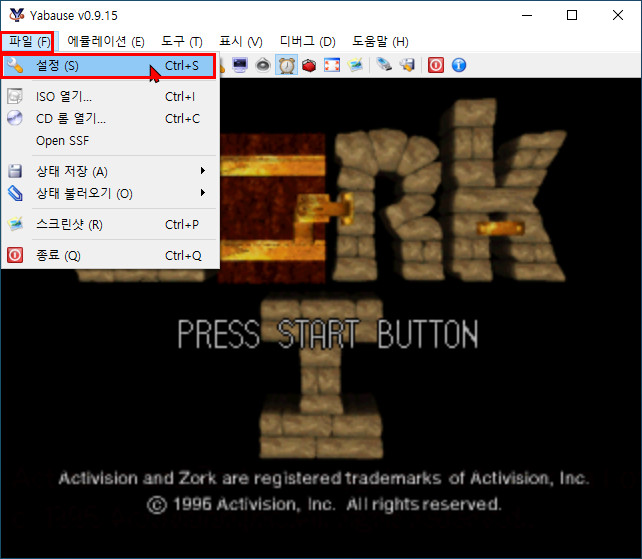
Task: Open the 디버그 (D) menu
Action: (307, 42)
